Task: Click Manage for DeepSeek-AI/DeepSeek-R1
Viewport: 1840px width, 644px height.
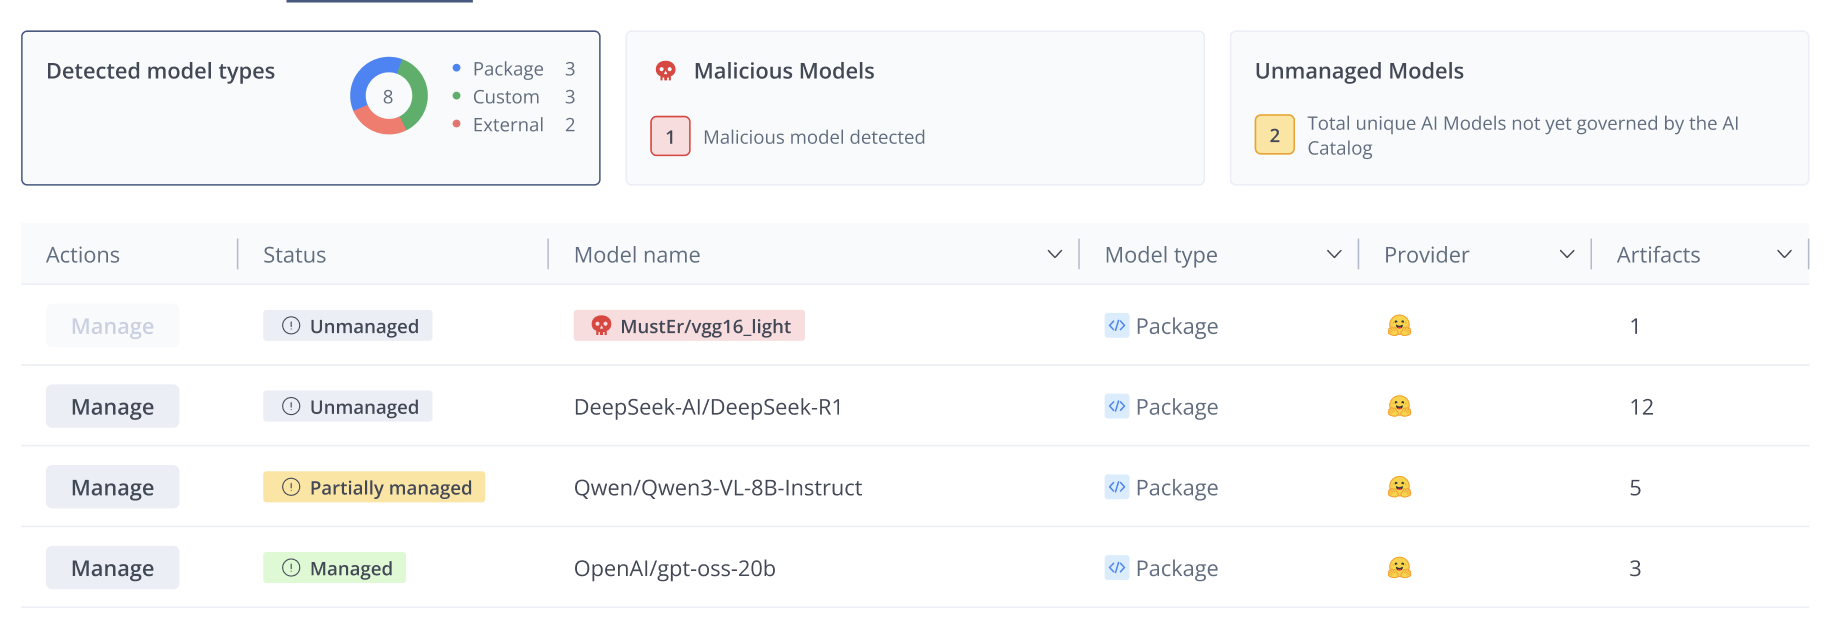Action: [112, 407]
